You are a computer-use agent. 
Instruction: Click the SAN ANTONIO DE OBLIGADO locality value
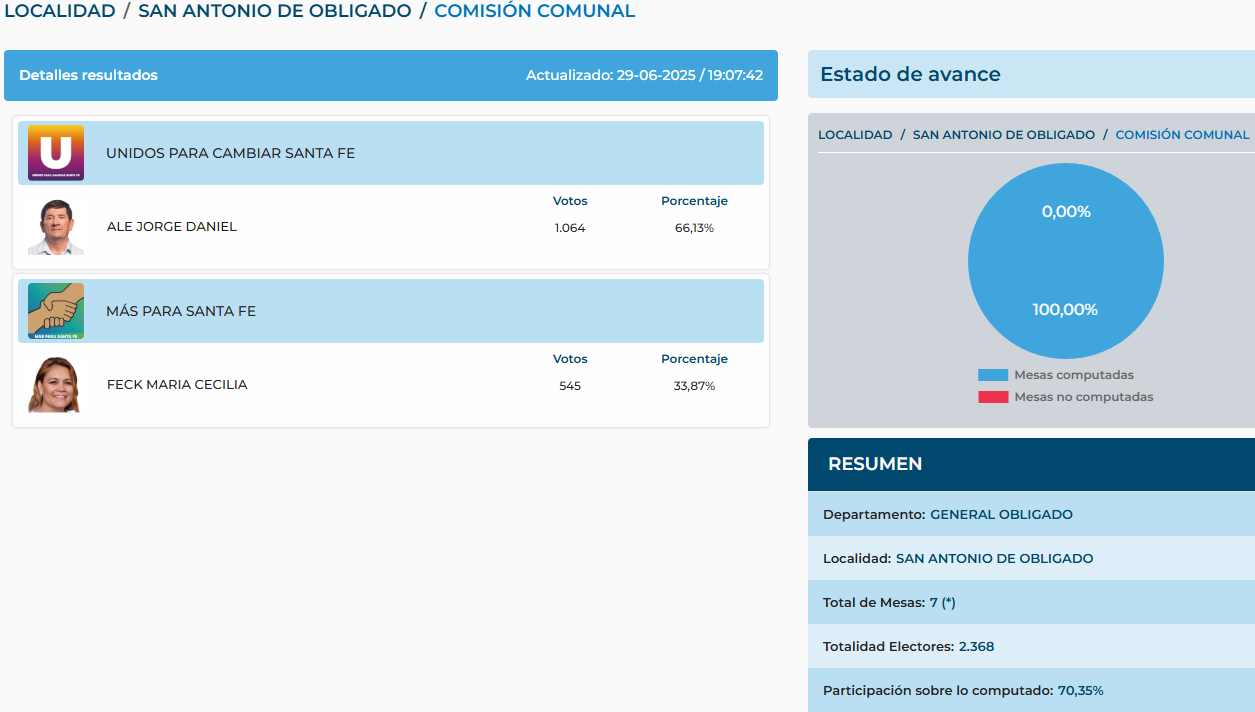click(x=994, y=559)
